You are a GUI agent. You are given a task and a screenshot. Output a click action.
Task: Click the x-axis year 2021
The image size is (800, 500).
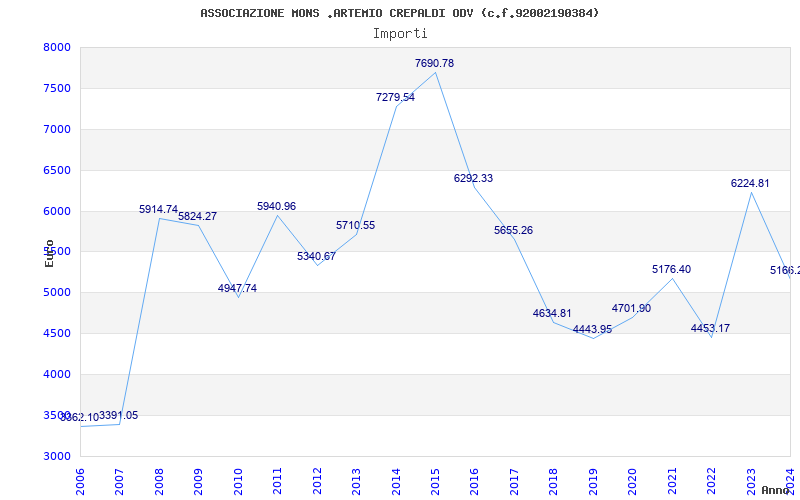672,482
